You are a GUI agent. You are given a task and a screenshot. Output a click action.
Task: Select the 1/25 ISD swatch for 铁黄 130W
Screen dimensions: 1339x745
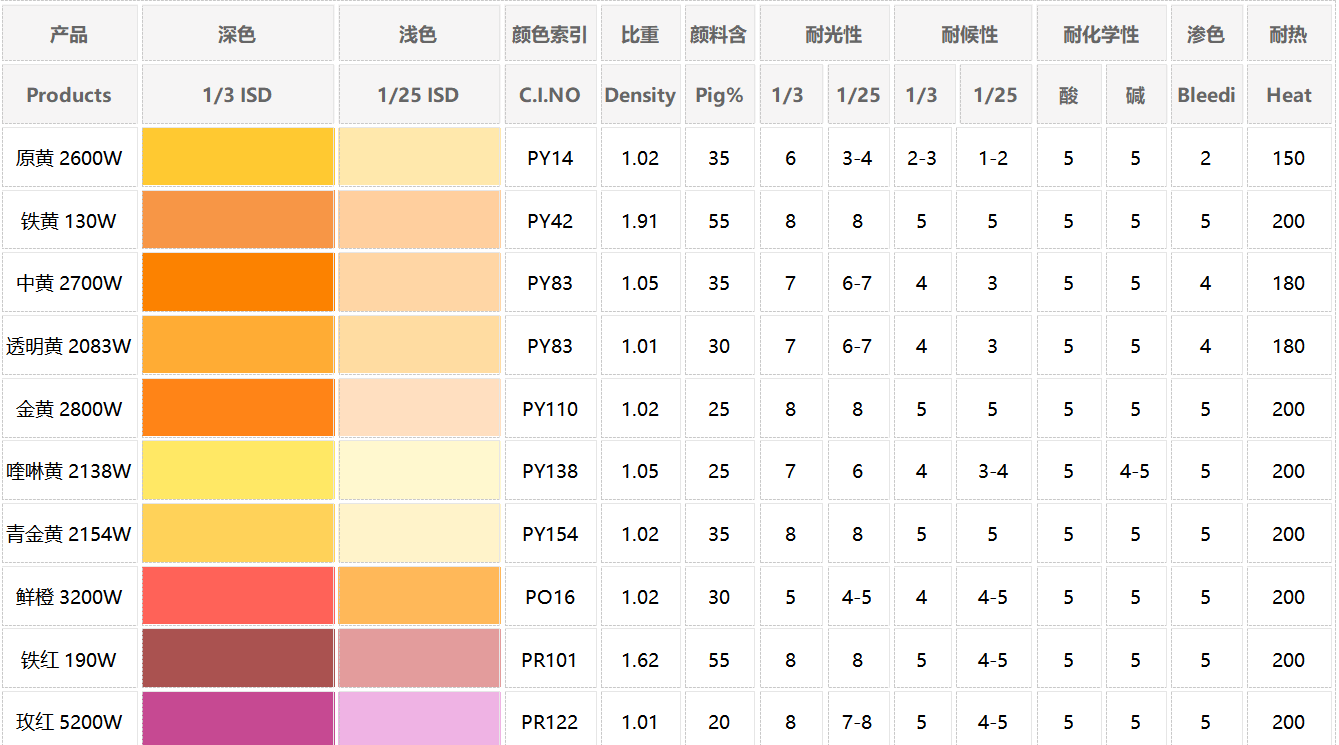(x=419, y=220)
